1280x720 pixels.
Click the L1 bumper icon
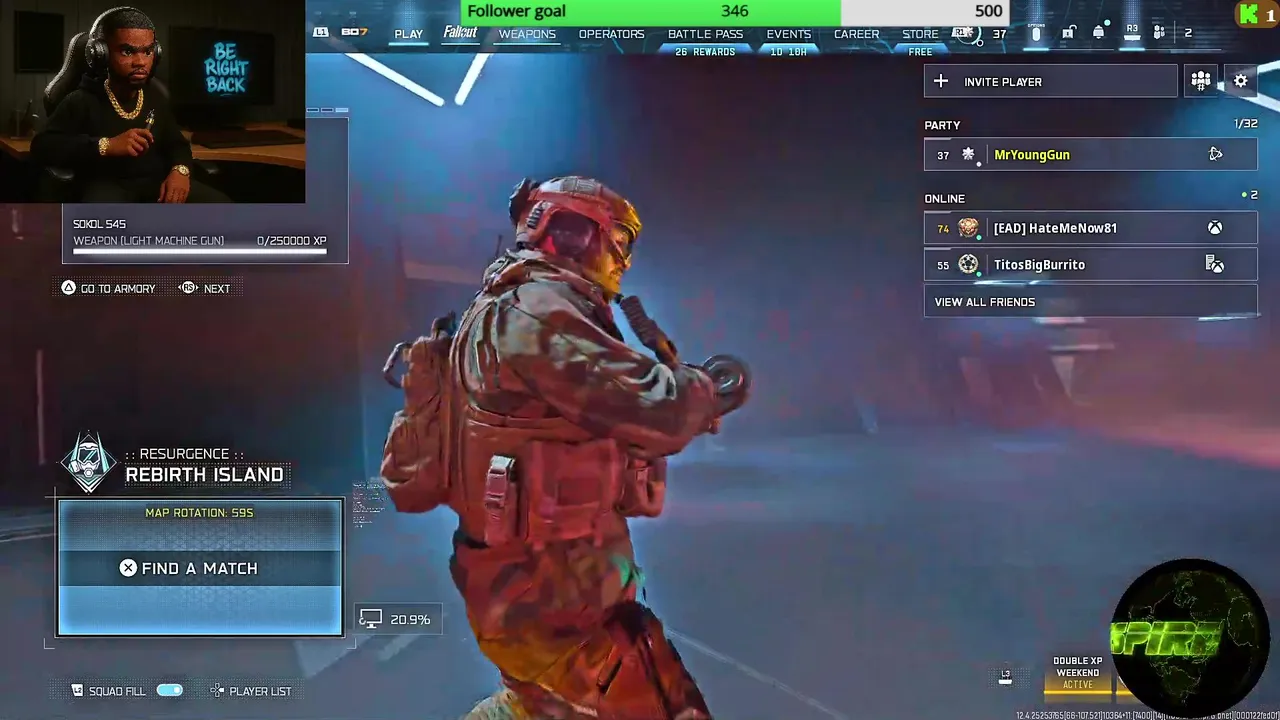click(320, 32)
